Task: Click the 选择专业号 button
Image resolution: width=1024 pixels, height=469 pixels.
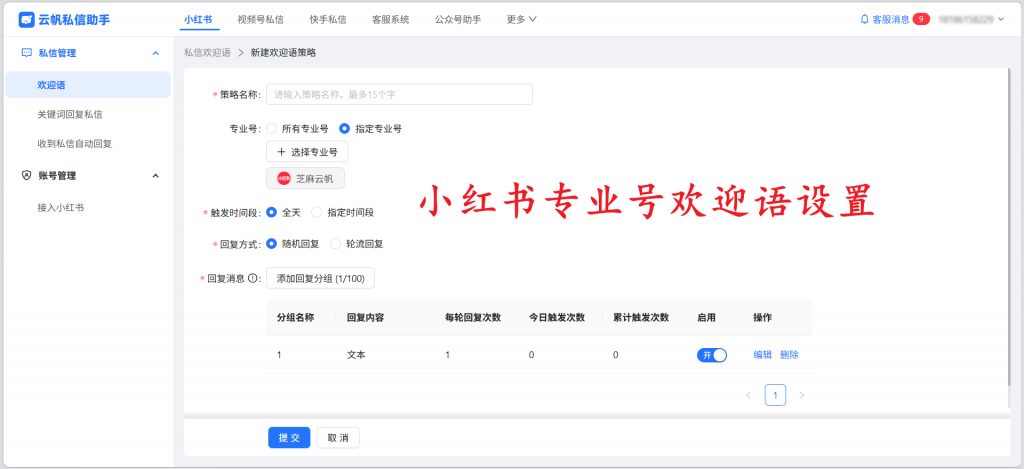Action: [307, 152]
